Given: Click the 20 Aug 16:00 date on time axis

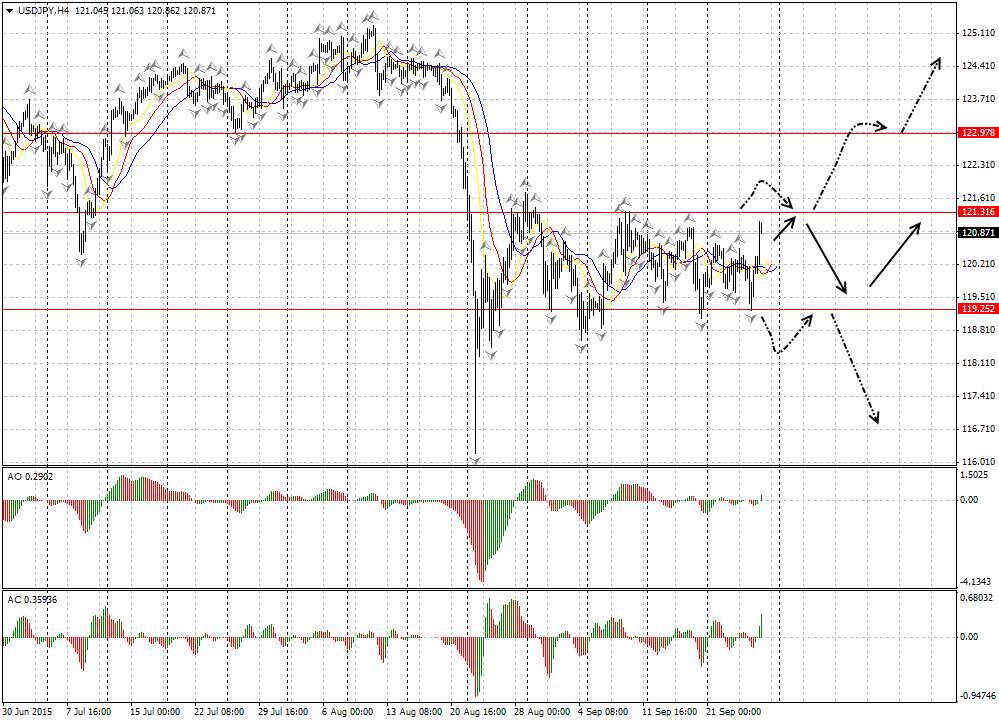Looking at the screenshot, I should click(x=476, y=712).
